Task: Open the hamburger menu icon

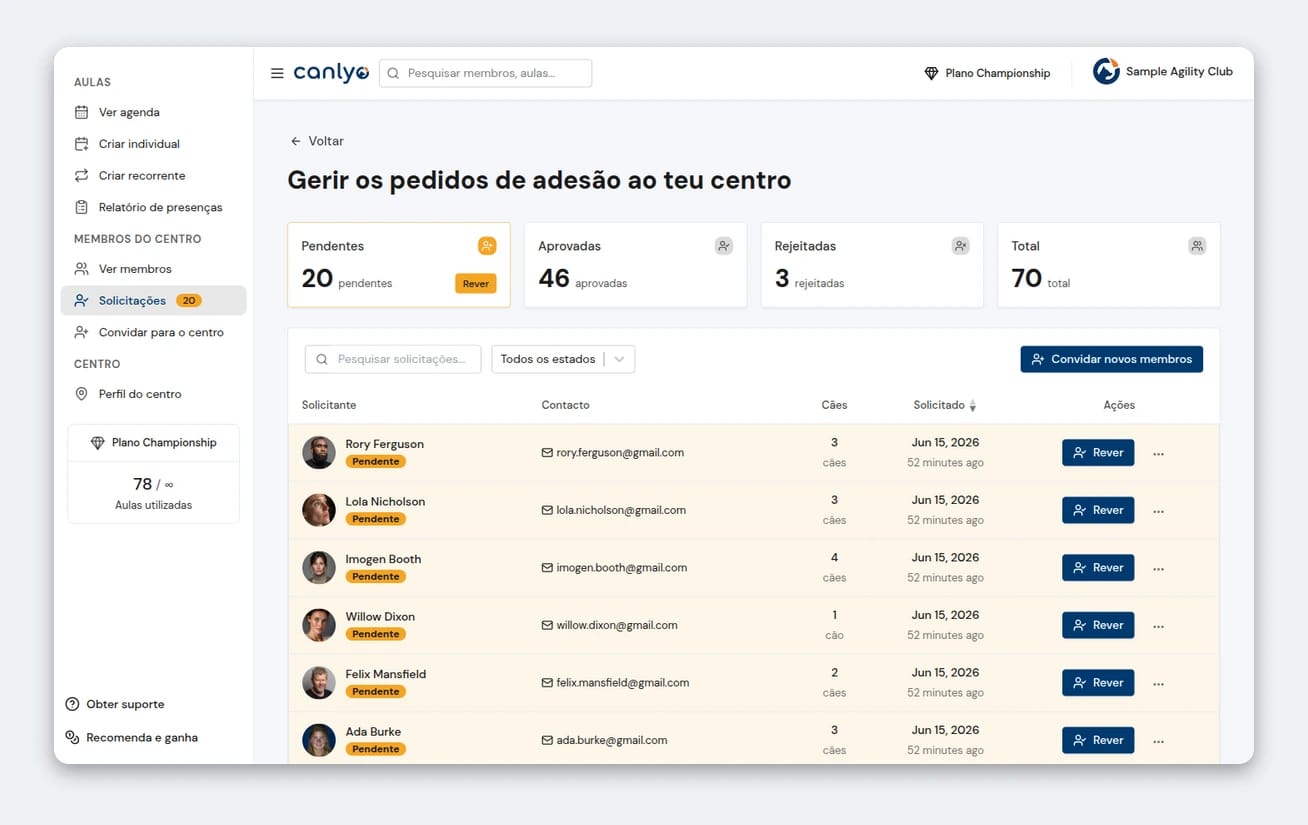Action: point(277,73)
